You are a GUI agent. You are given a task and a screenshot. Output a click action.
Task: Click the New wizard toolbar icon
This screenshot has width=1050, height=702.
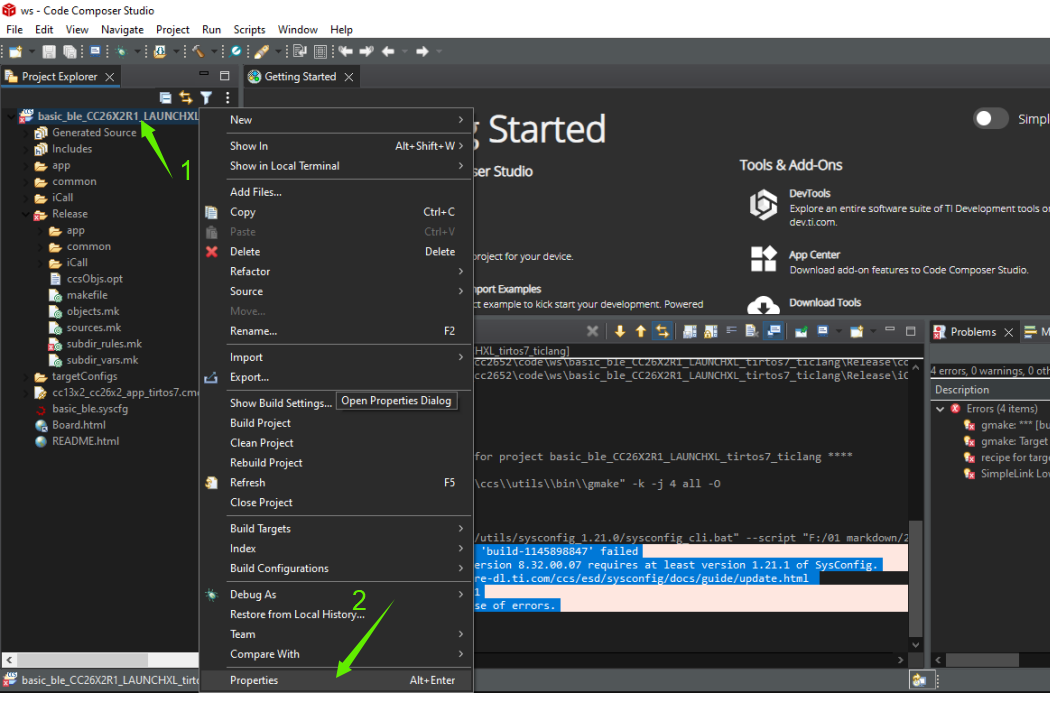coord(15,52)
